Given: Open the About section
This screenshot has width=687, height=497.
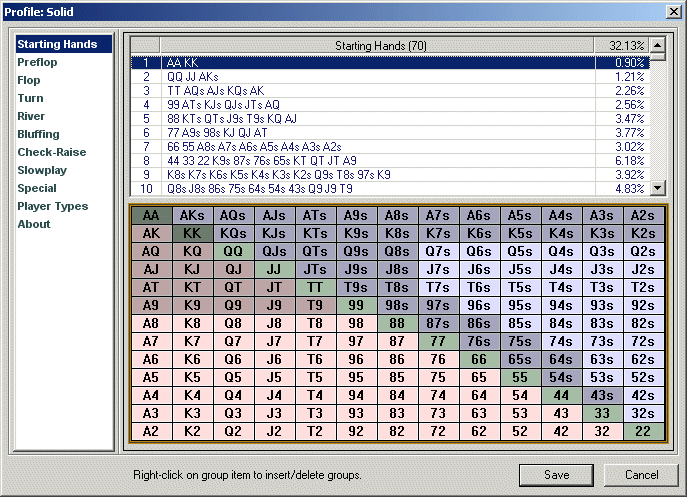Looking at the screenshot, I should click(34, 224).
